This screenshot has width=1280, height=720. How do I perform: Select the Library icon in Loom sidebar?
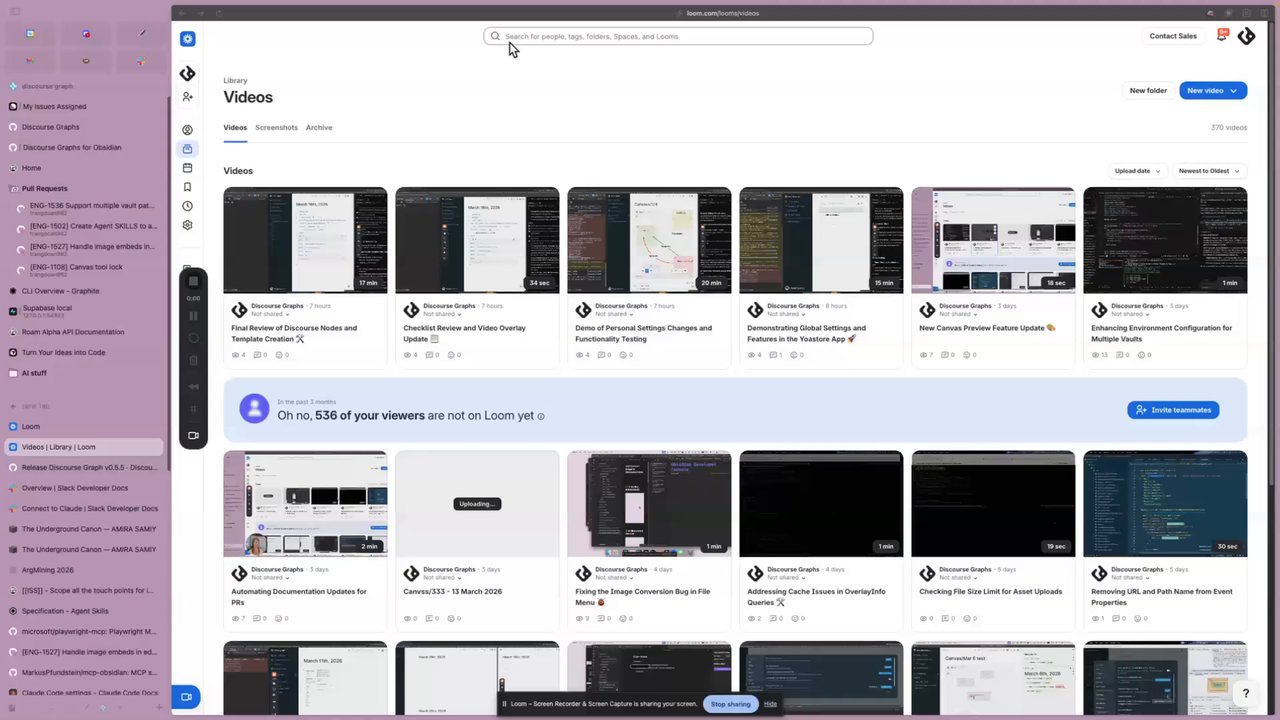[x=187, y=149]
